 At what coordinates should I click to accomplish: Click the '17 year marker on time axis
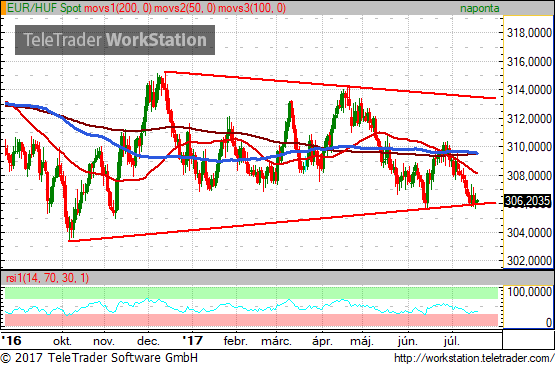[x=193, y=341]
